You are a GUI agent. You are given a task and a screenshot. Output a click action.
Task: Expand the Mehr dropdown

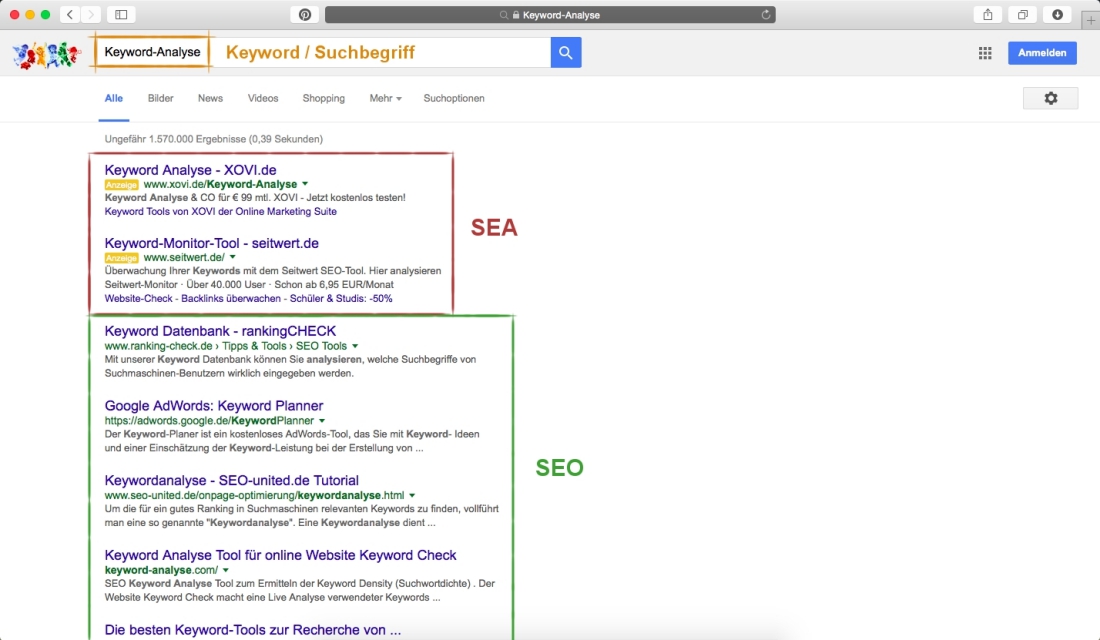(x=385, y=98)
